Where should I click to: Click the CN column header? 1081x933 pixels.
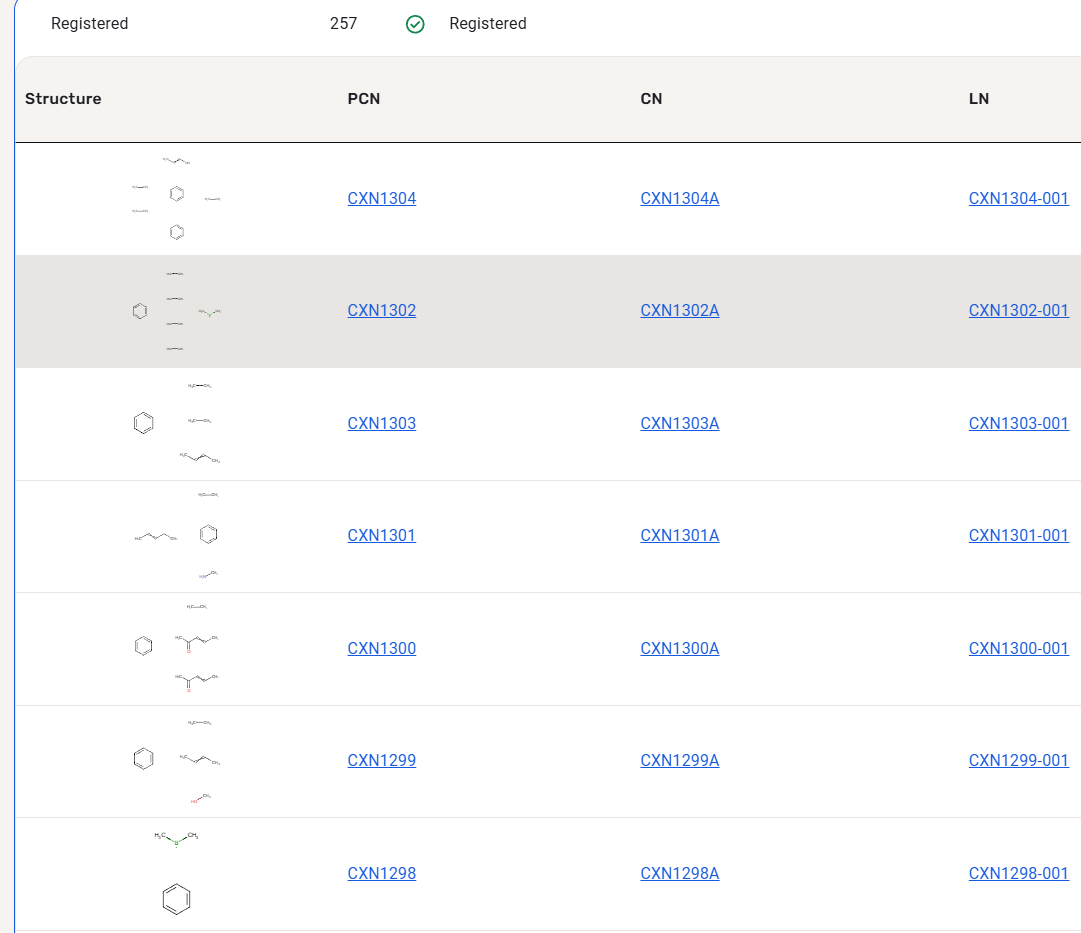tap(651, 99)
